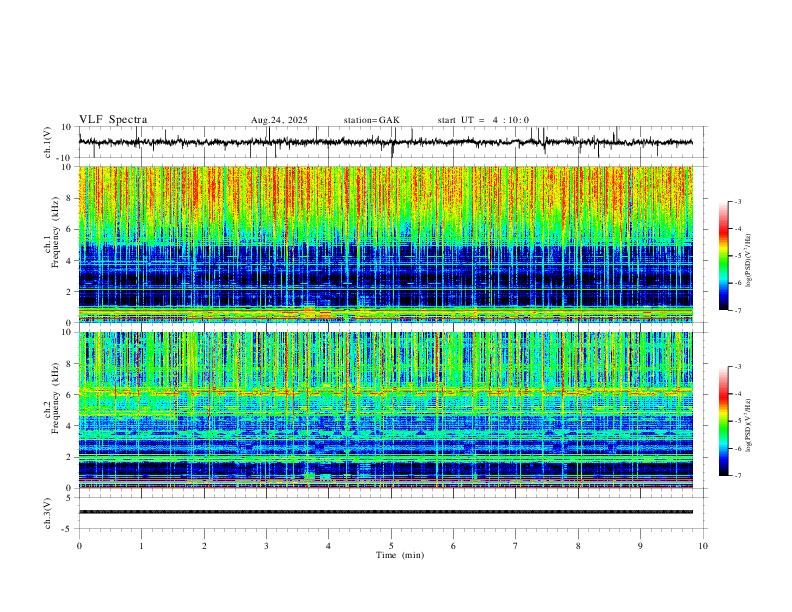
Task: Click the "-4" tick on ch.2 color bar
Action: tap(737, 394)
